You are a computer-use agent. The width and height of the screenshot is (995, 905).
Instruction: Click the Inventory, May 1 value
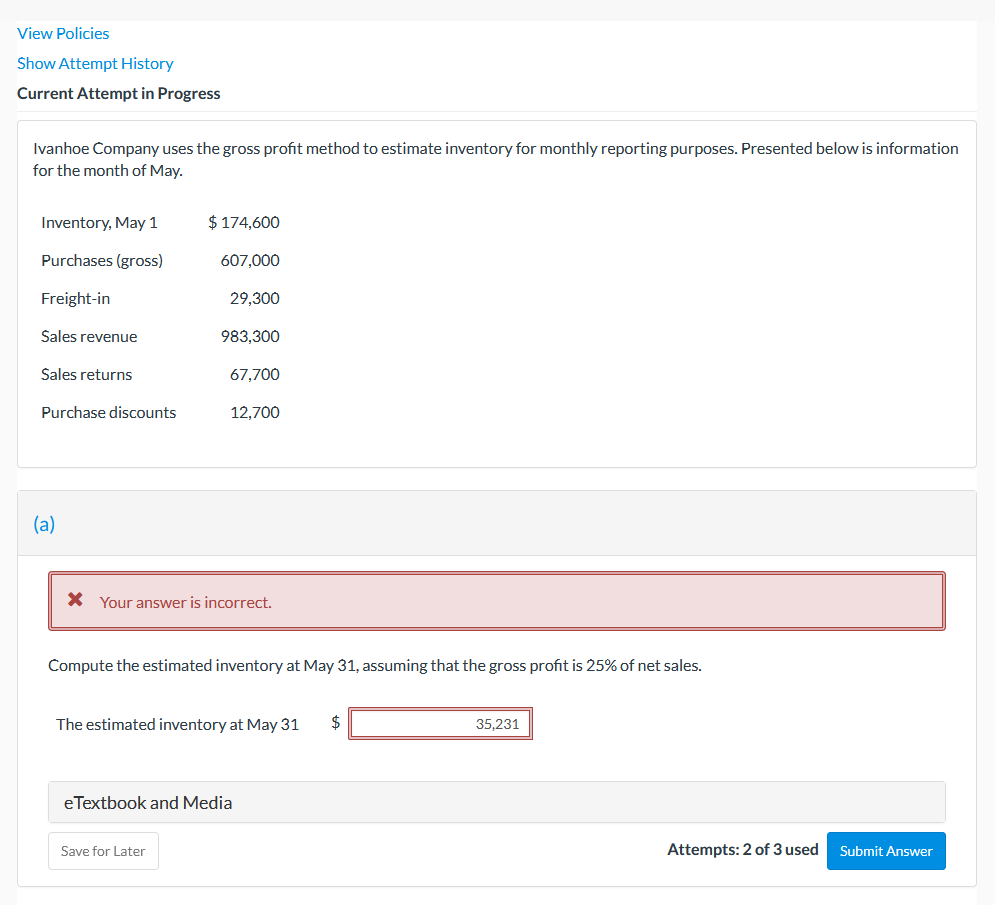pyautogui.click(x=244, y=222)
